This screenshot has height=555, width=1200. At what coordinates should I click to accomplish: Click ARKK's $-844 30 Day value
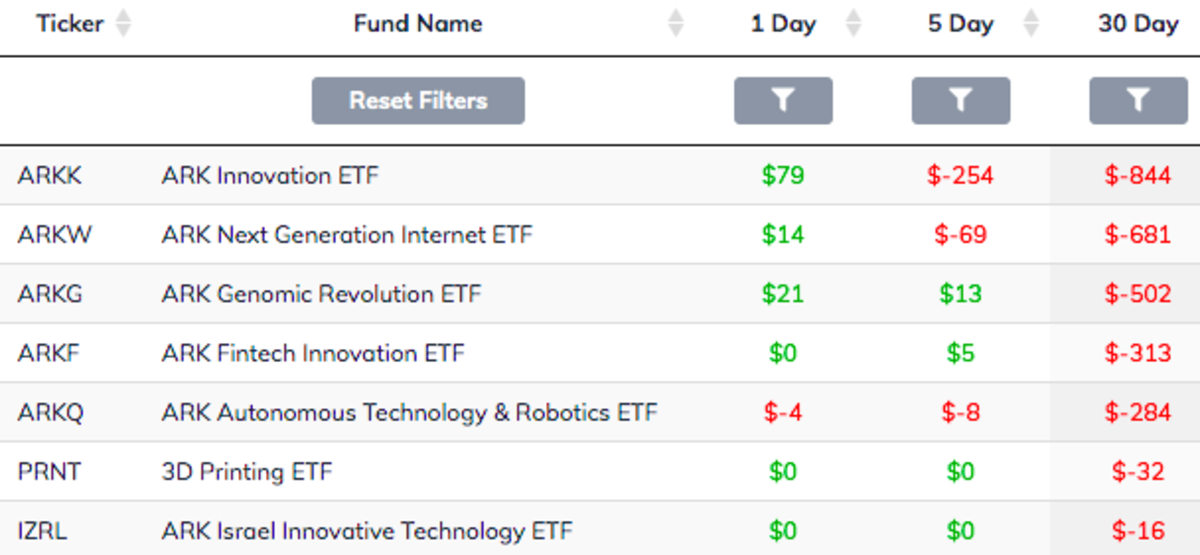[x=1138, y=176]
